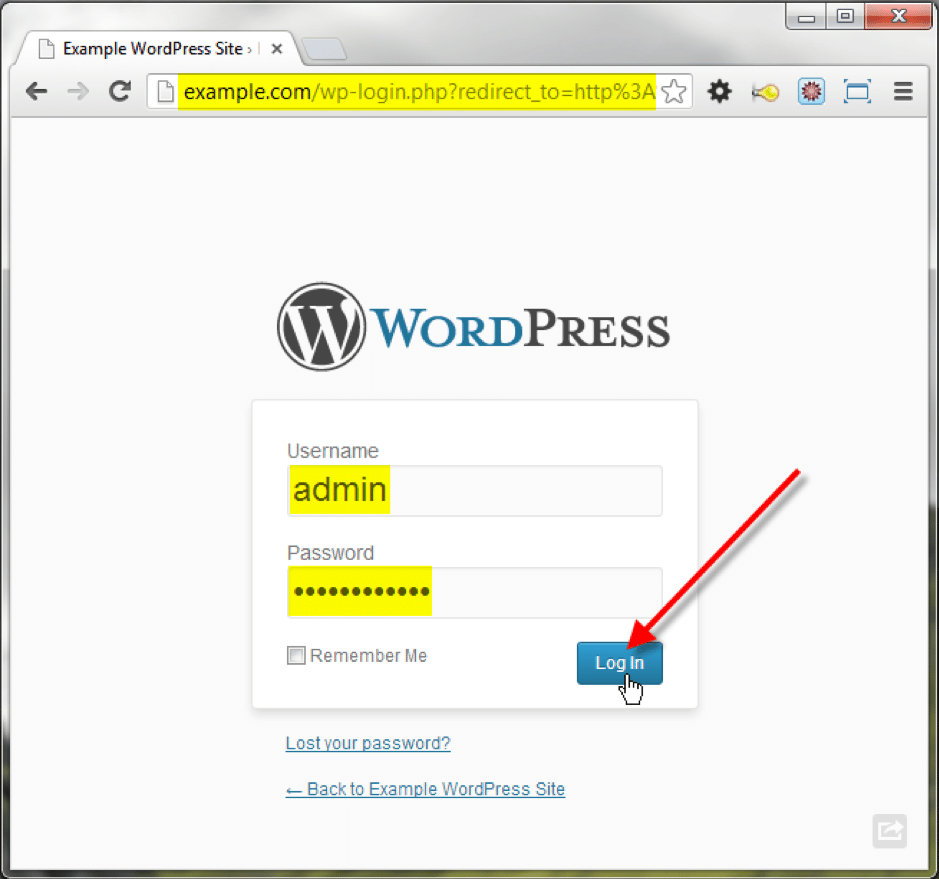Screen dimensions: 939x879
Task: Bookmark this page with the star icon
Action: [x=674, y=92]
